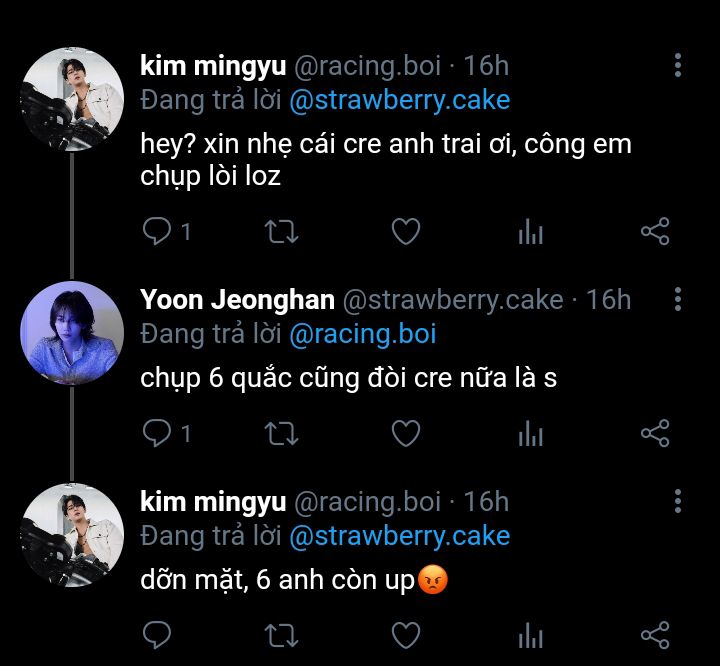Image resolution: width=720 pixels, height=666 pixels.
Task: Open Yoon Jeonghan's profile picture
Action: pos(72,332)
